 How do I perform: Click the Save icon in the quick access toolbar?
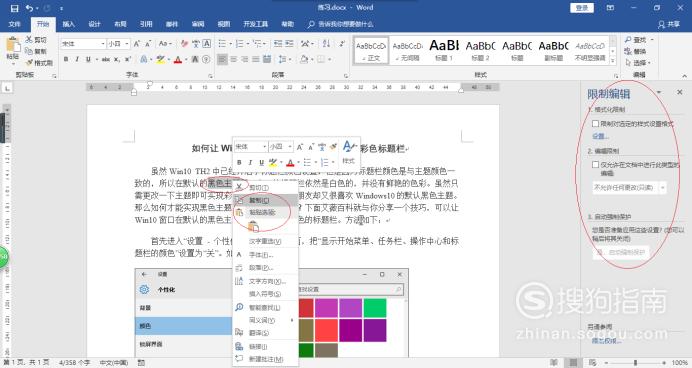pos(15,8)
